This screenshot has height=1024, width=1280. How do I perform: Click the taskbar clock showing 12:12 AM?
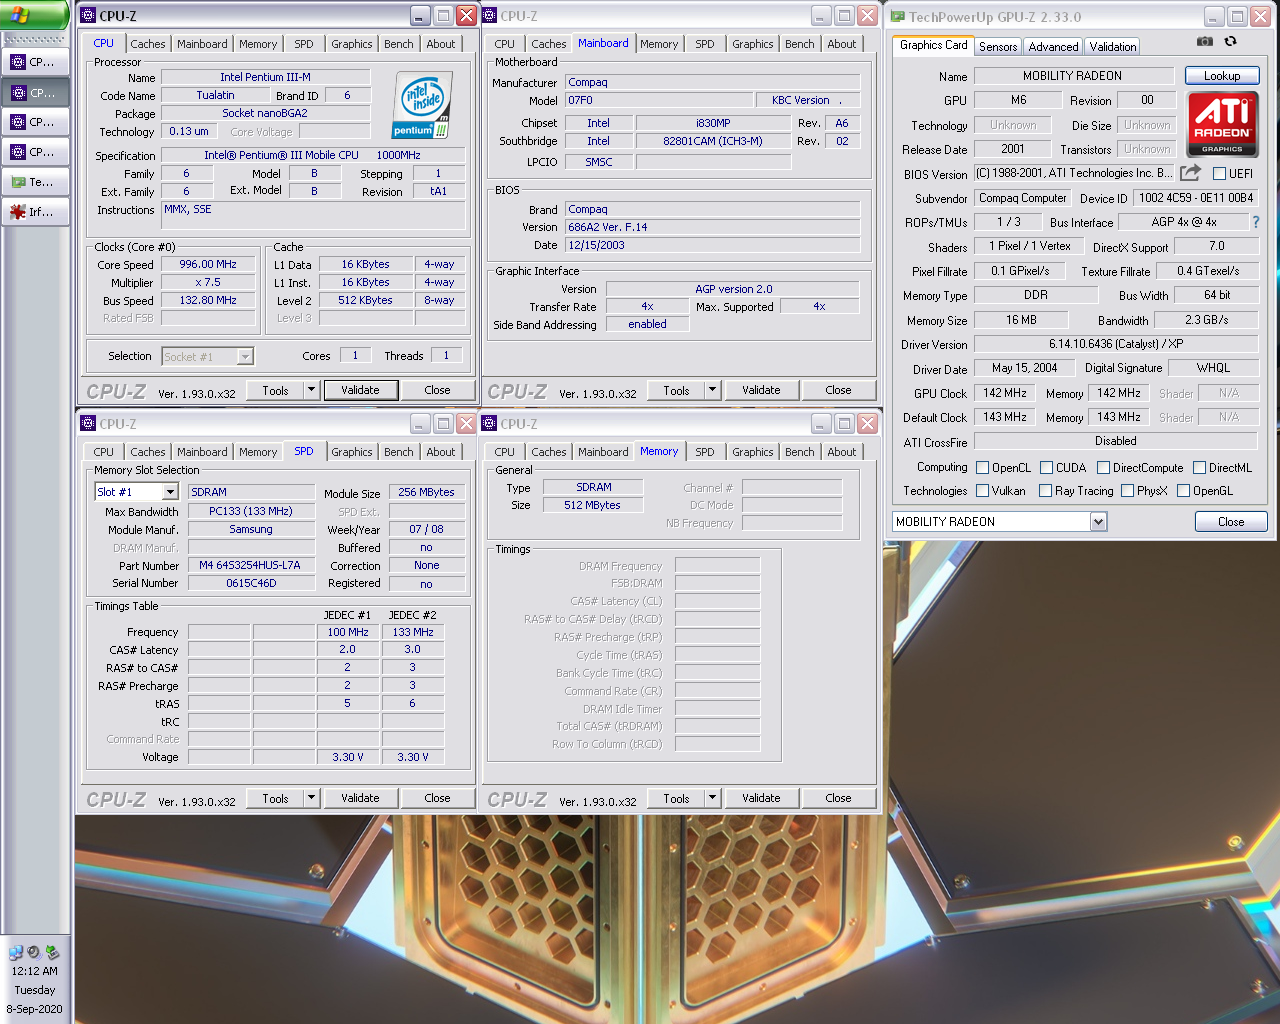click(x=35, y=971)
